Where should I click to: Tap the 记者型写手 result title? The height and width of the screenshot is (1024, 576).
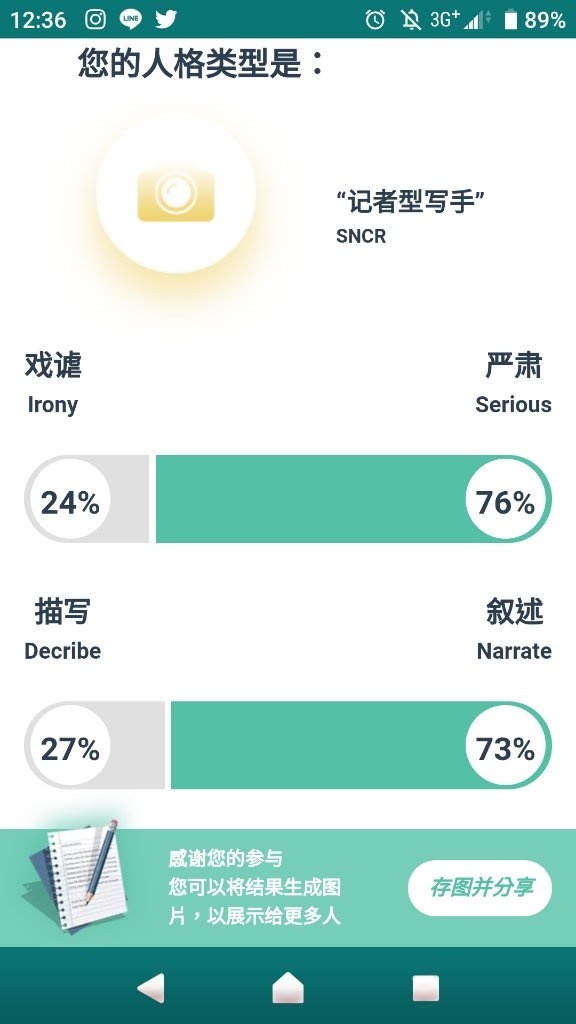pyautogui.click(x=410, y=202)
